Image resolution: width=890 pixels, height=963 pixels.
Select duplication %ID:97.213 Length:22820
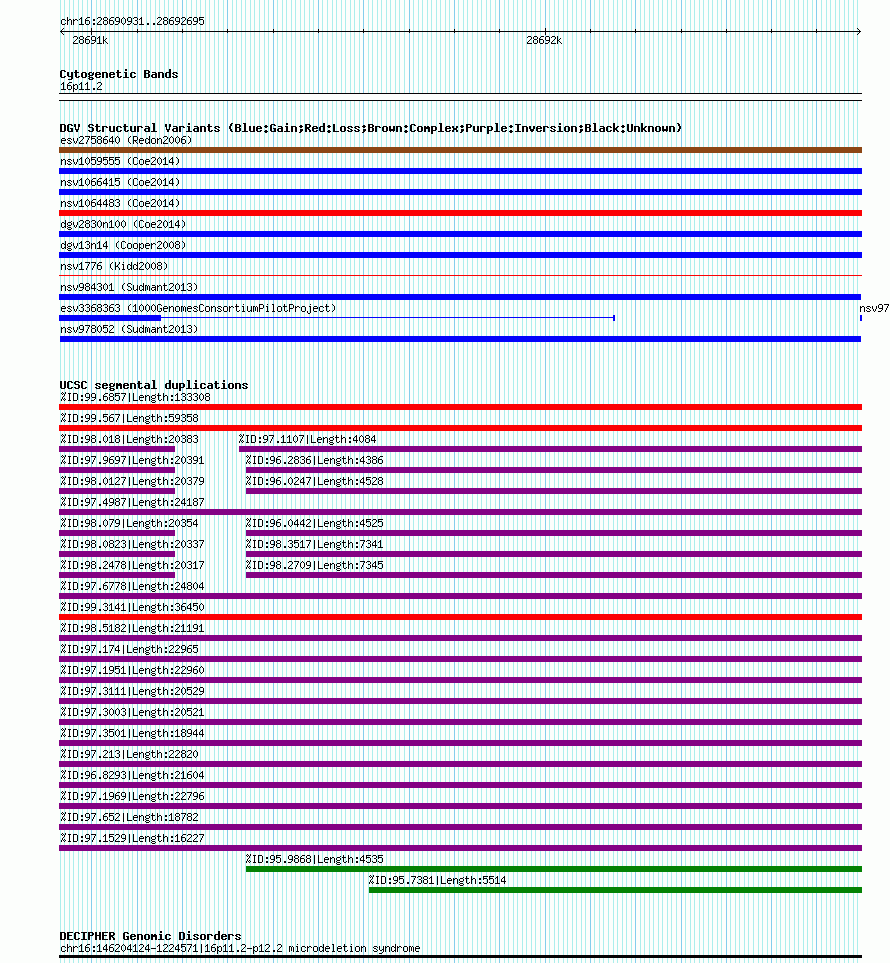coord(129,754)
